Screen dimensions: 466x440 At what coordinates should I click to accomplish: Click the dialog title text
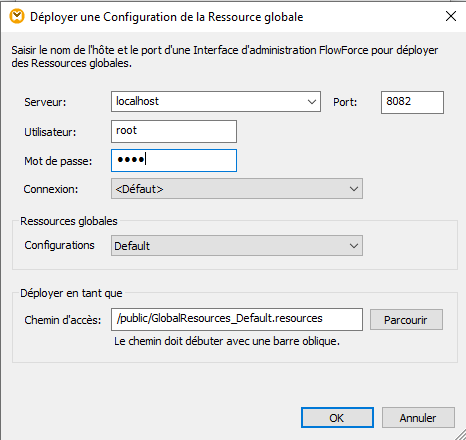coord(166,17)
